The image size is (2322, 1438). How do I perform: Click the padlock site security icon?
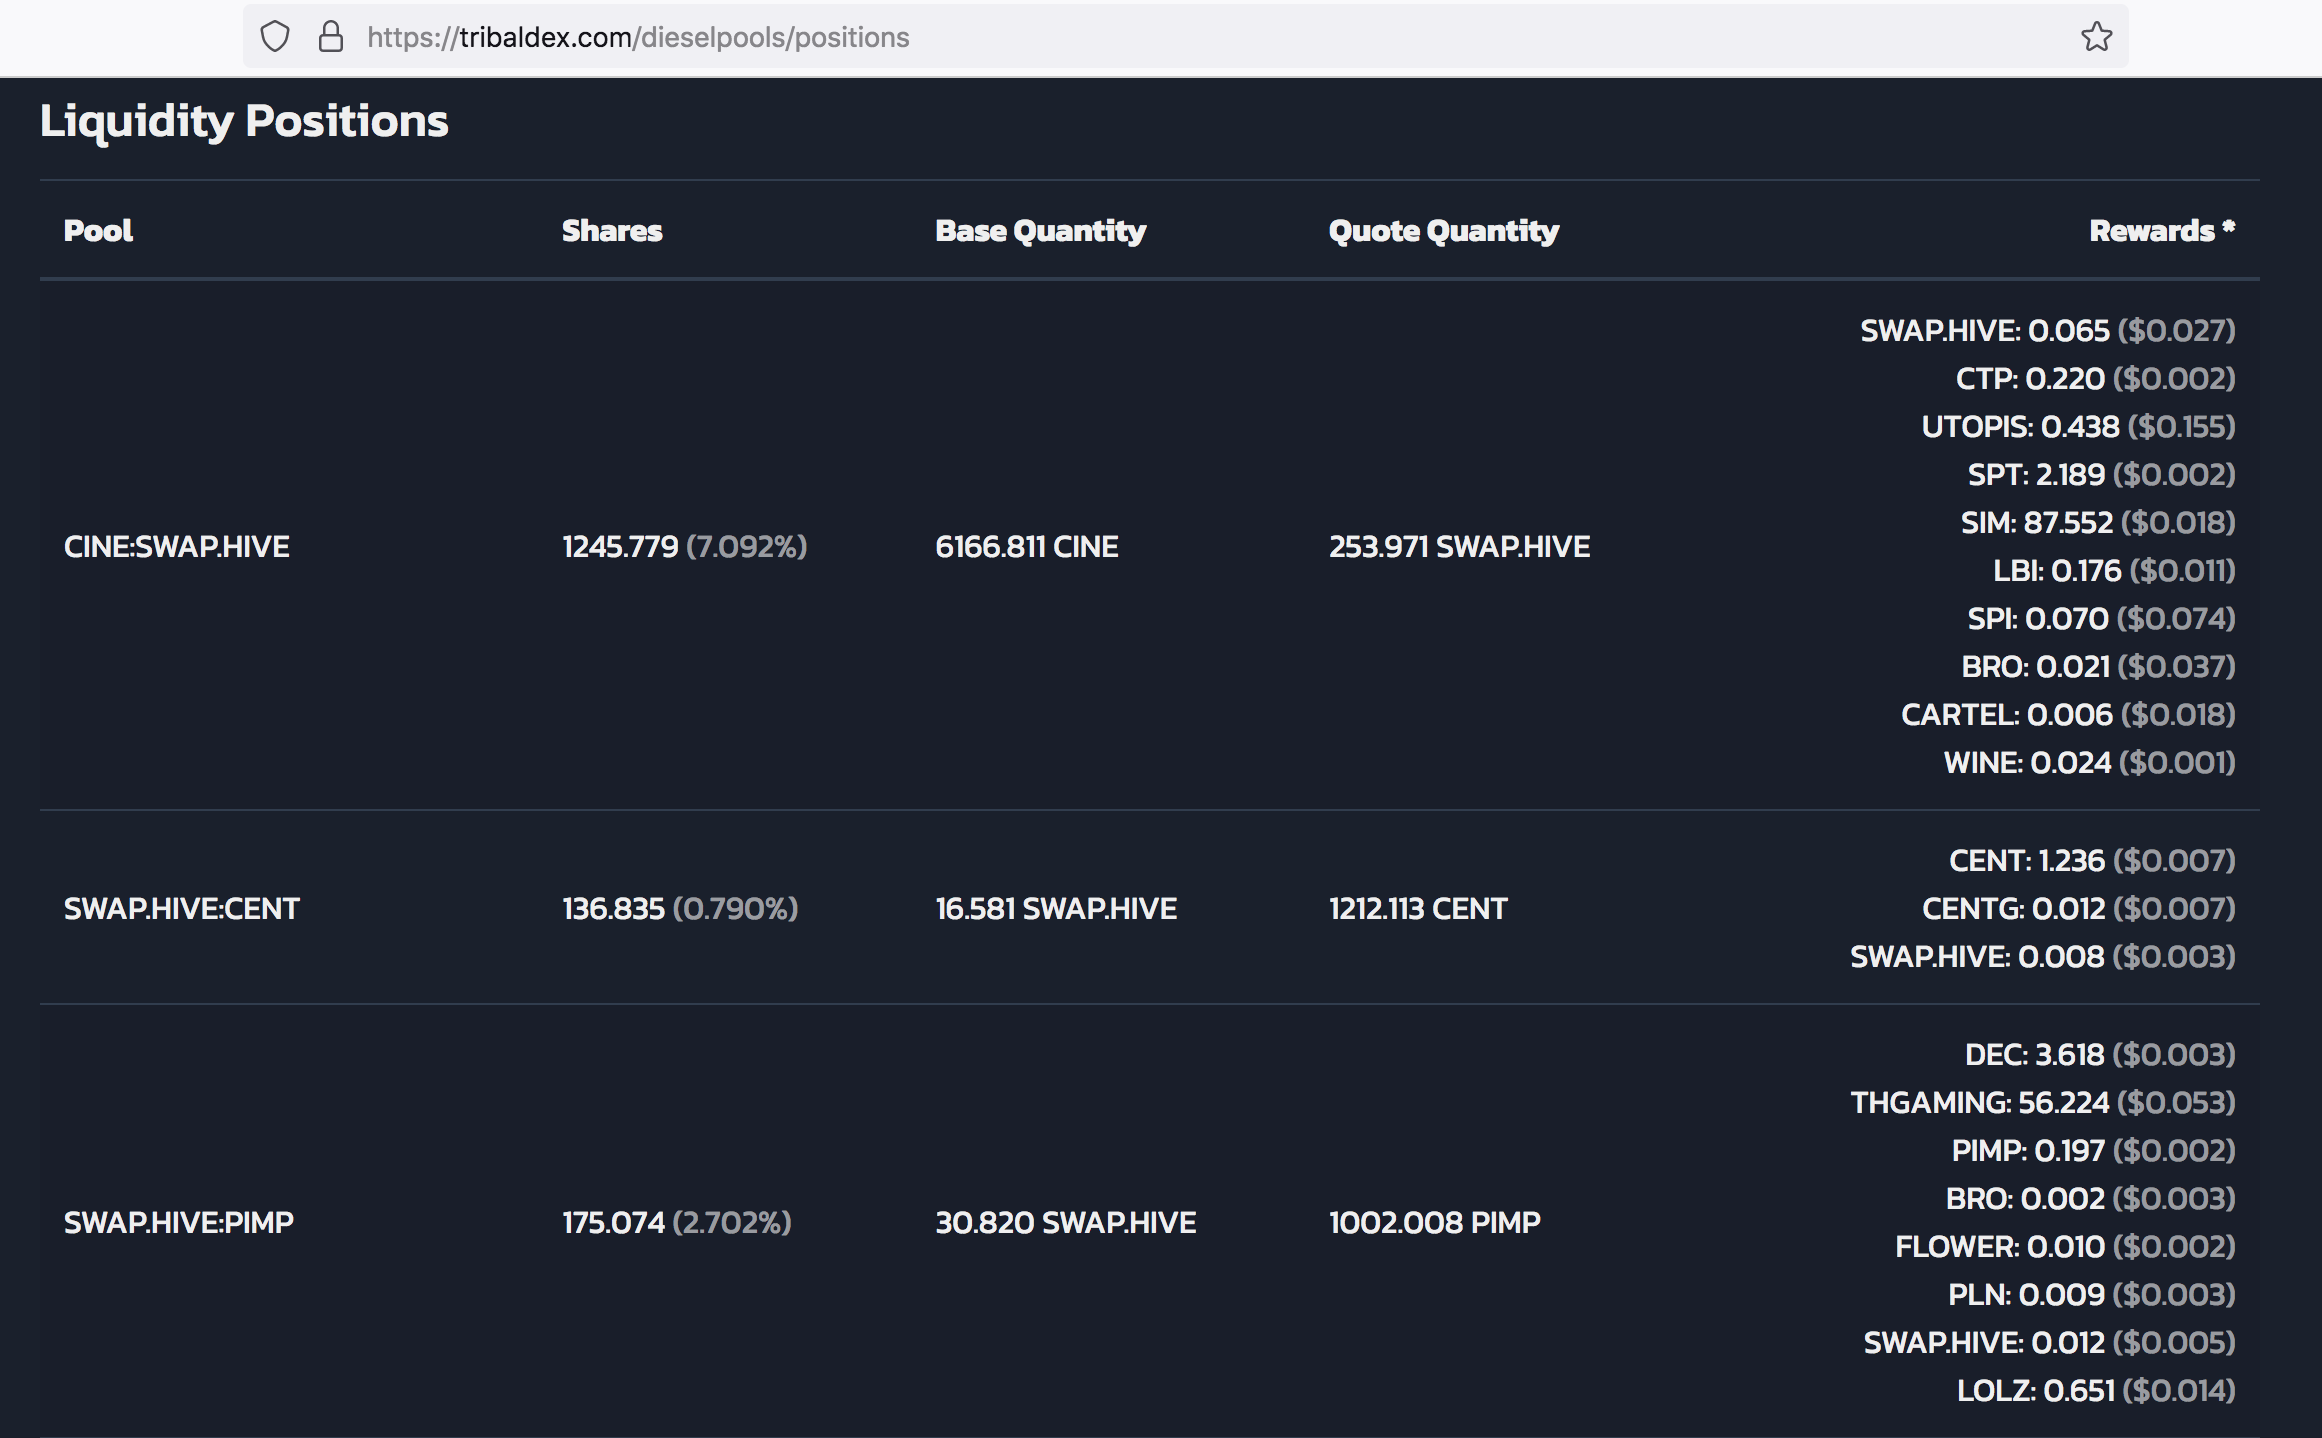[331, 37]
